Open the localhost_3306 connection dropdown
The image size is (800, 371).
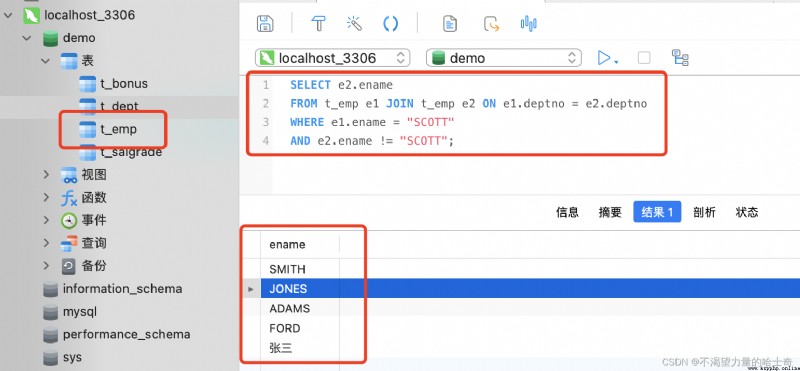coord(333,58)
